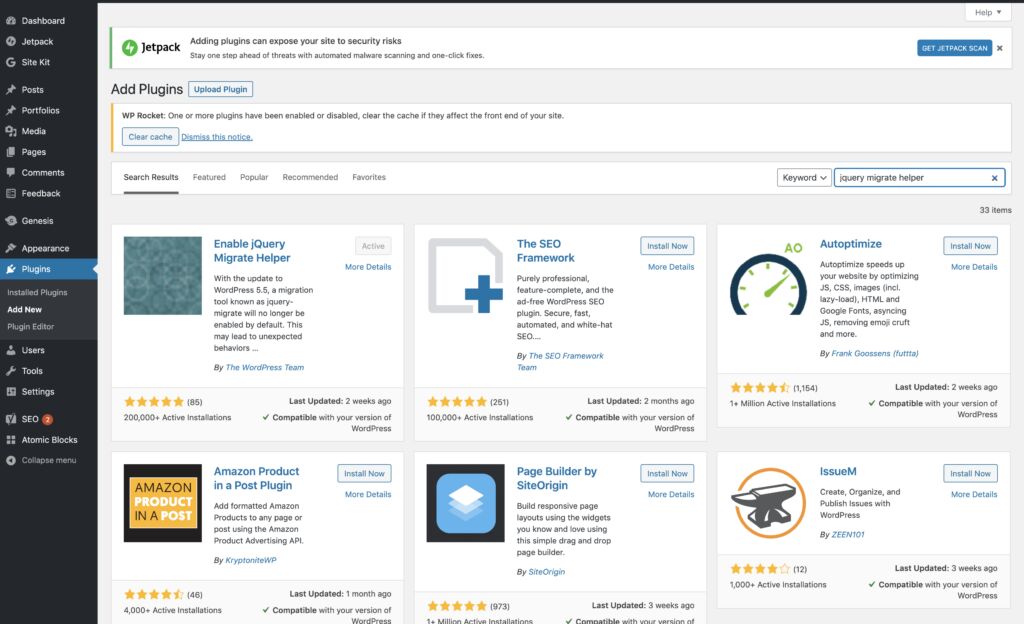The image size is (1024, 624).
Task: Switch to the Recommended tab
Action: [x=310, y=177]
